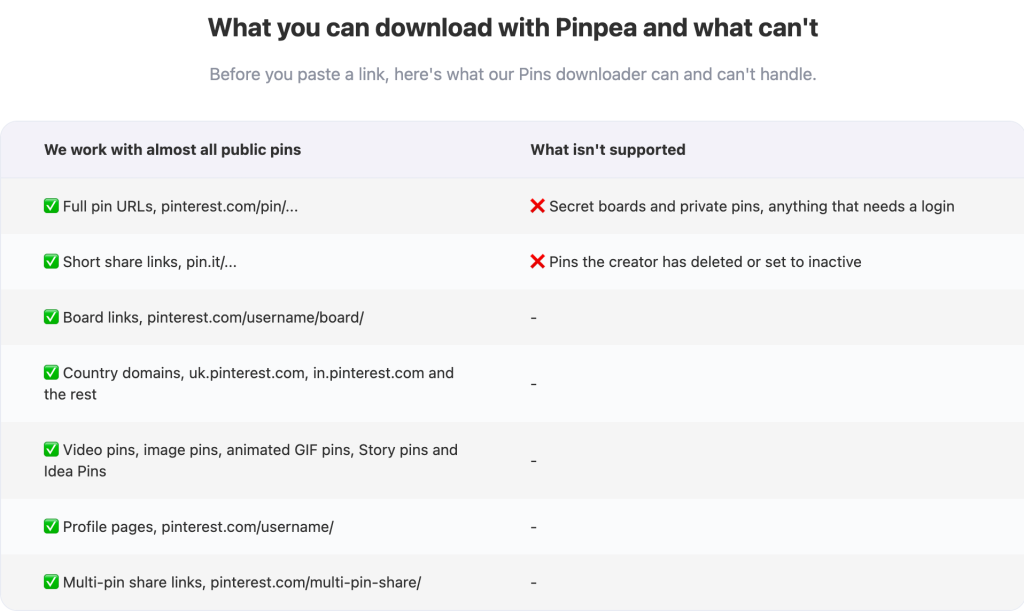Click the checkmark icon before Profile pages

click(x=51, y=527)
